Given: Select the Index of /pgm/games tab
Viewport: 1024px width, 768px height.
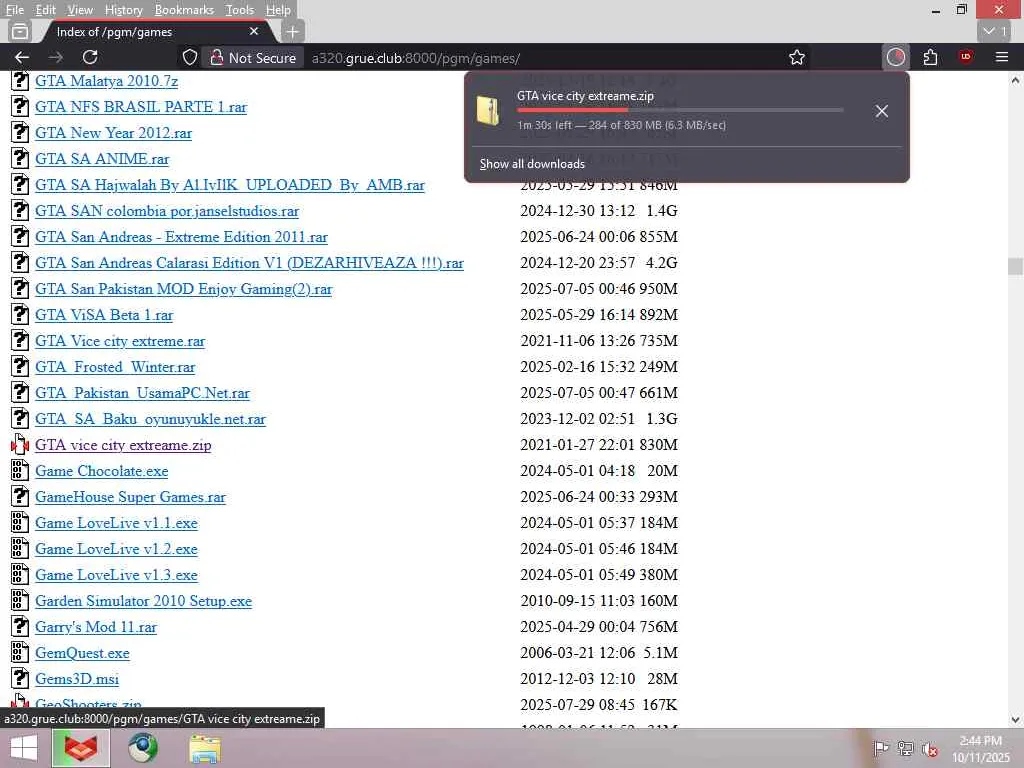Looking at the screenshot, I should pos(157,31).
